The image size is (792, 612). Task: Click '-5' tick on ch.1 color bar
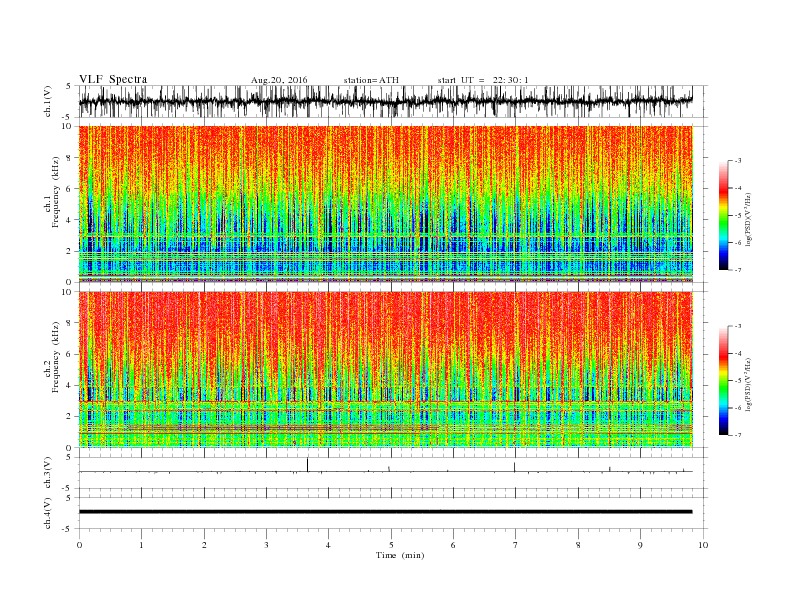tap(737, 216)
